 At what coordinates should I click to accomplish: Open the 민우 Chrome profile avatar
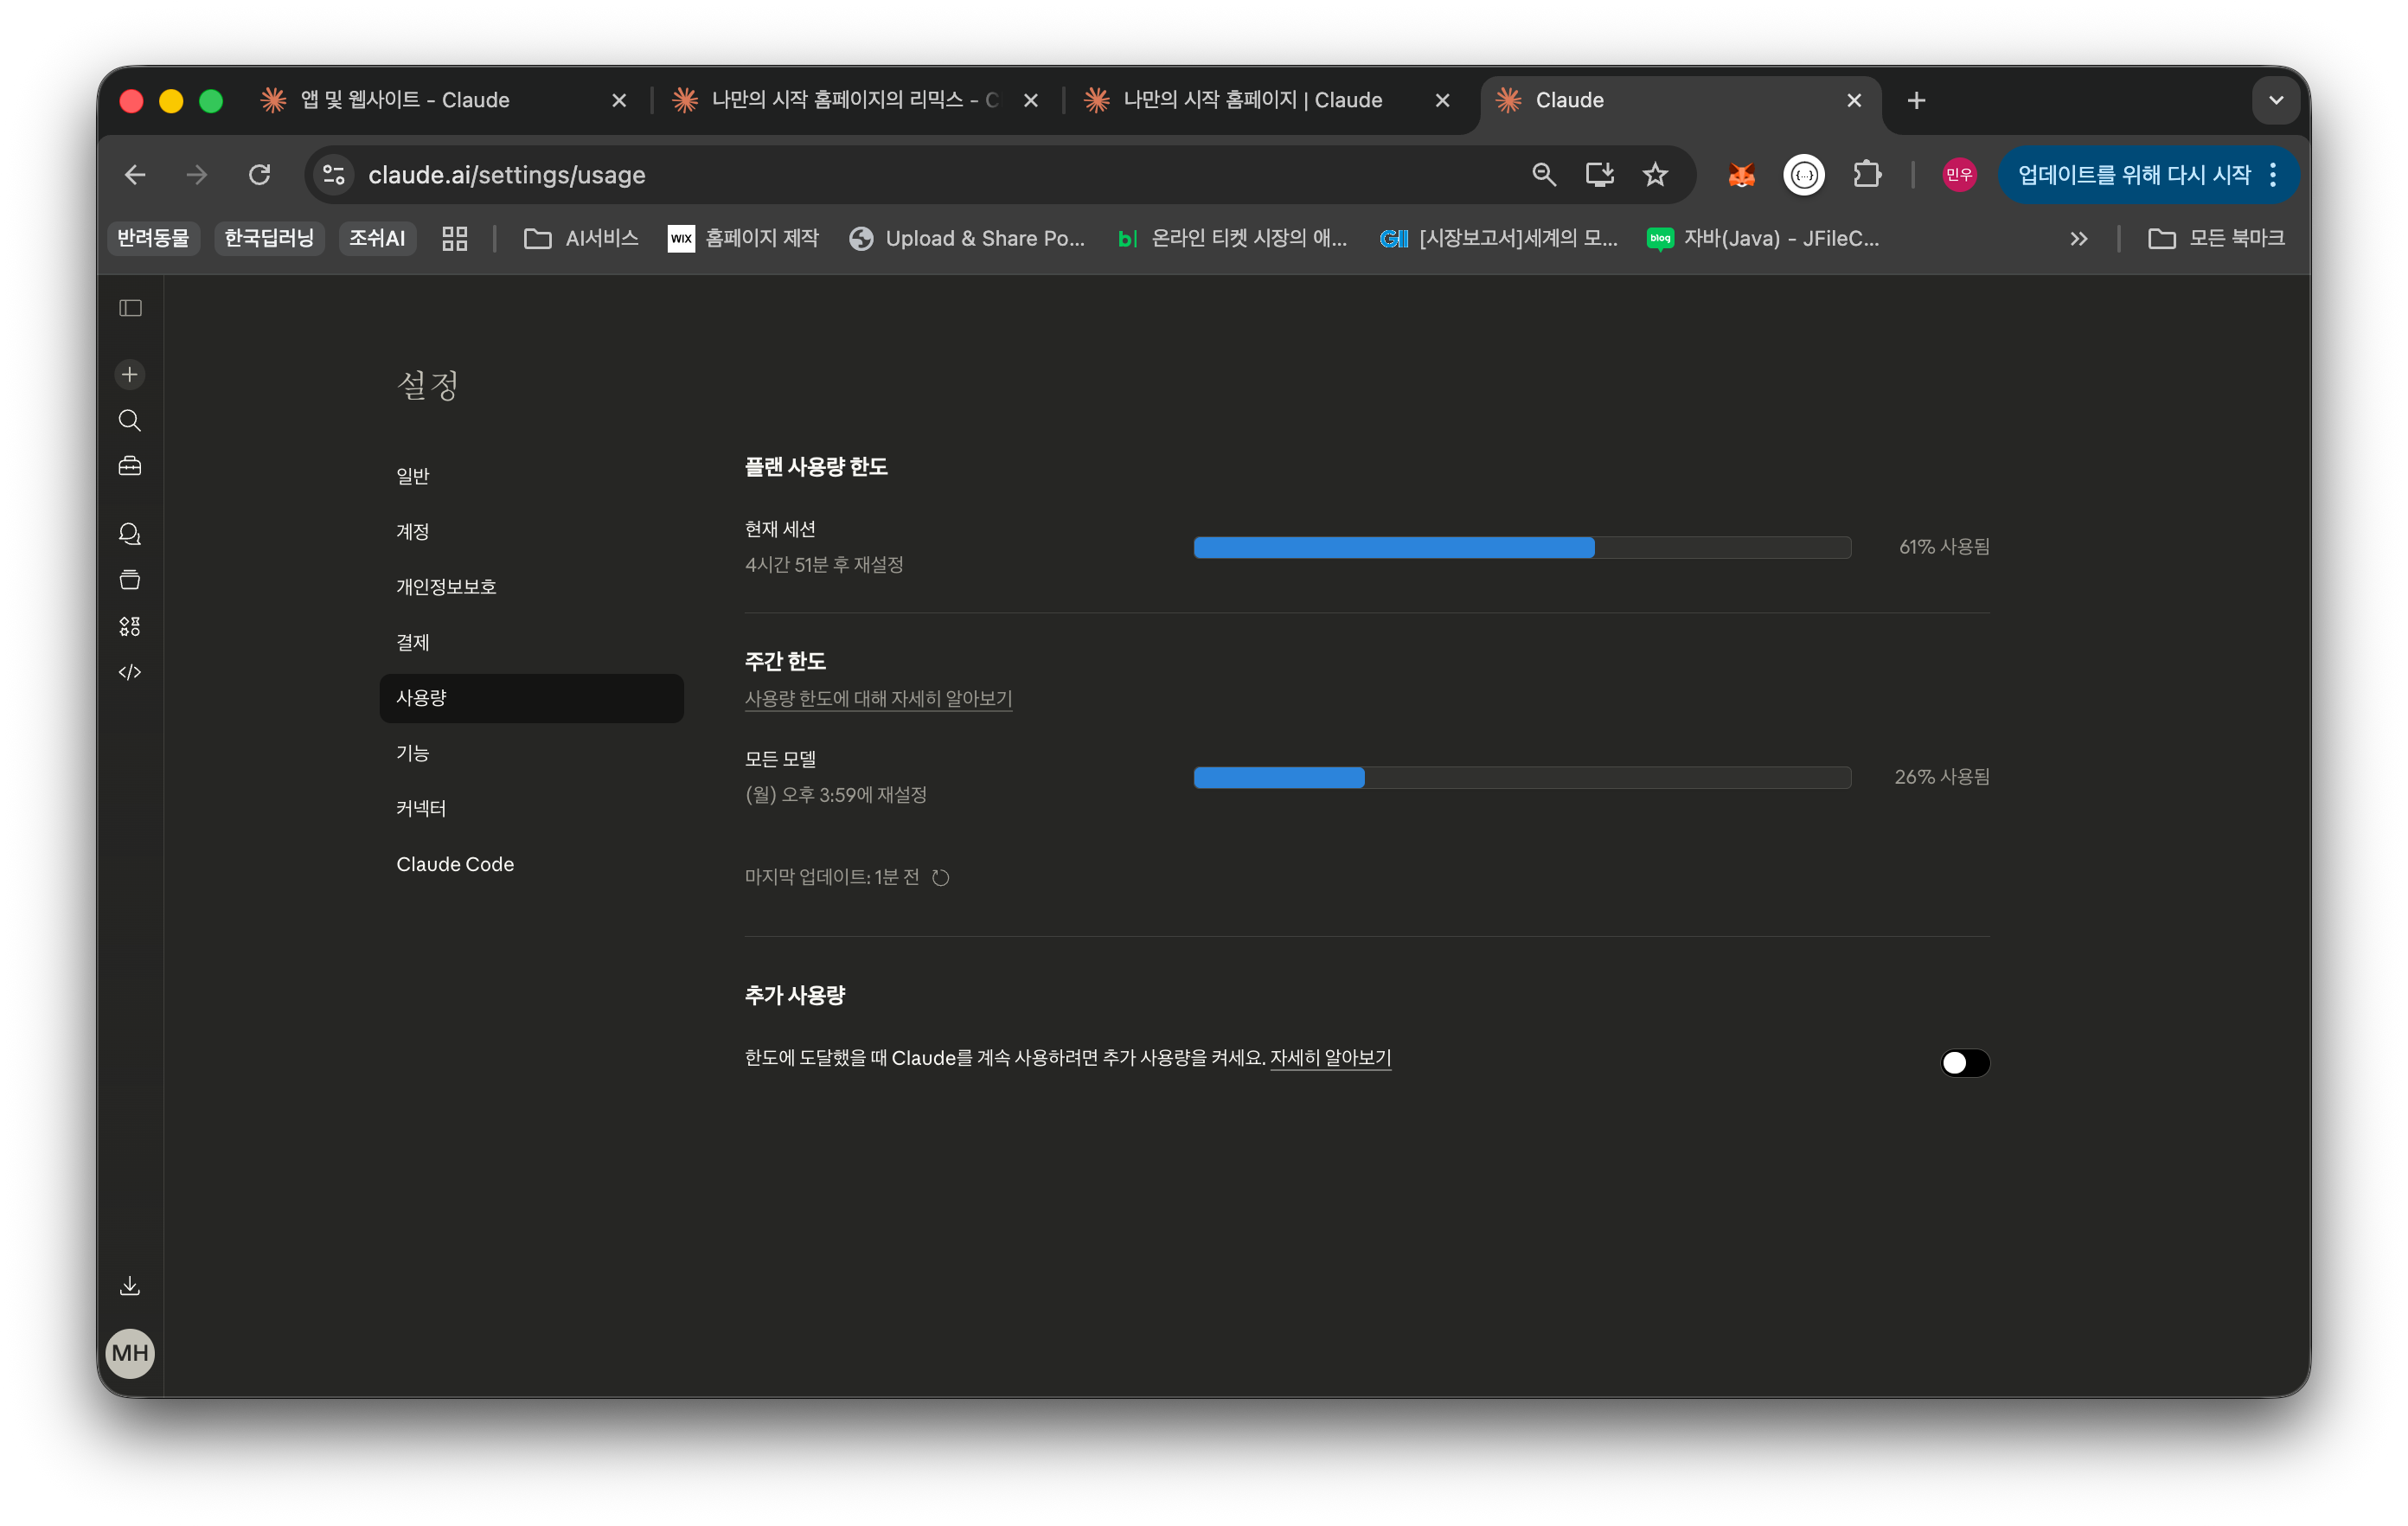[1959, 175]
